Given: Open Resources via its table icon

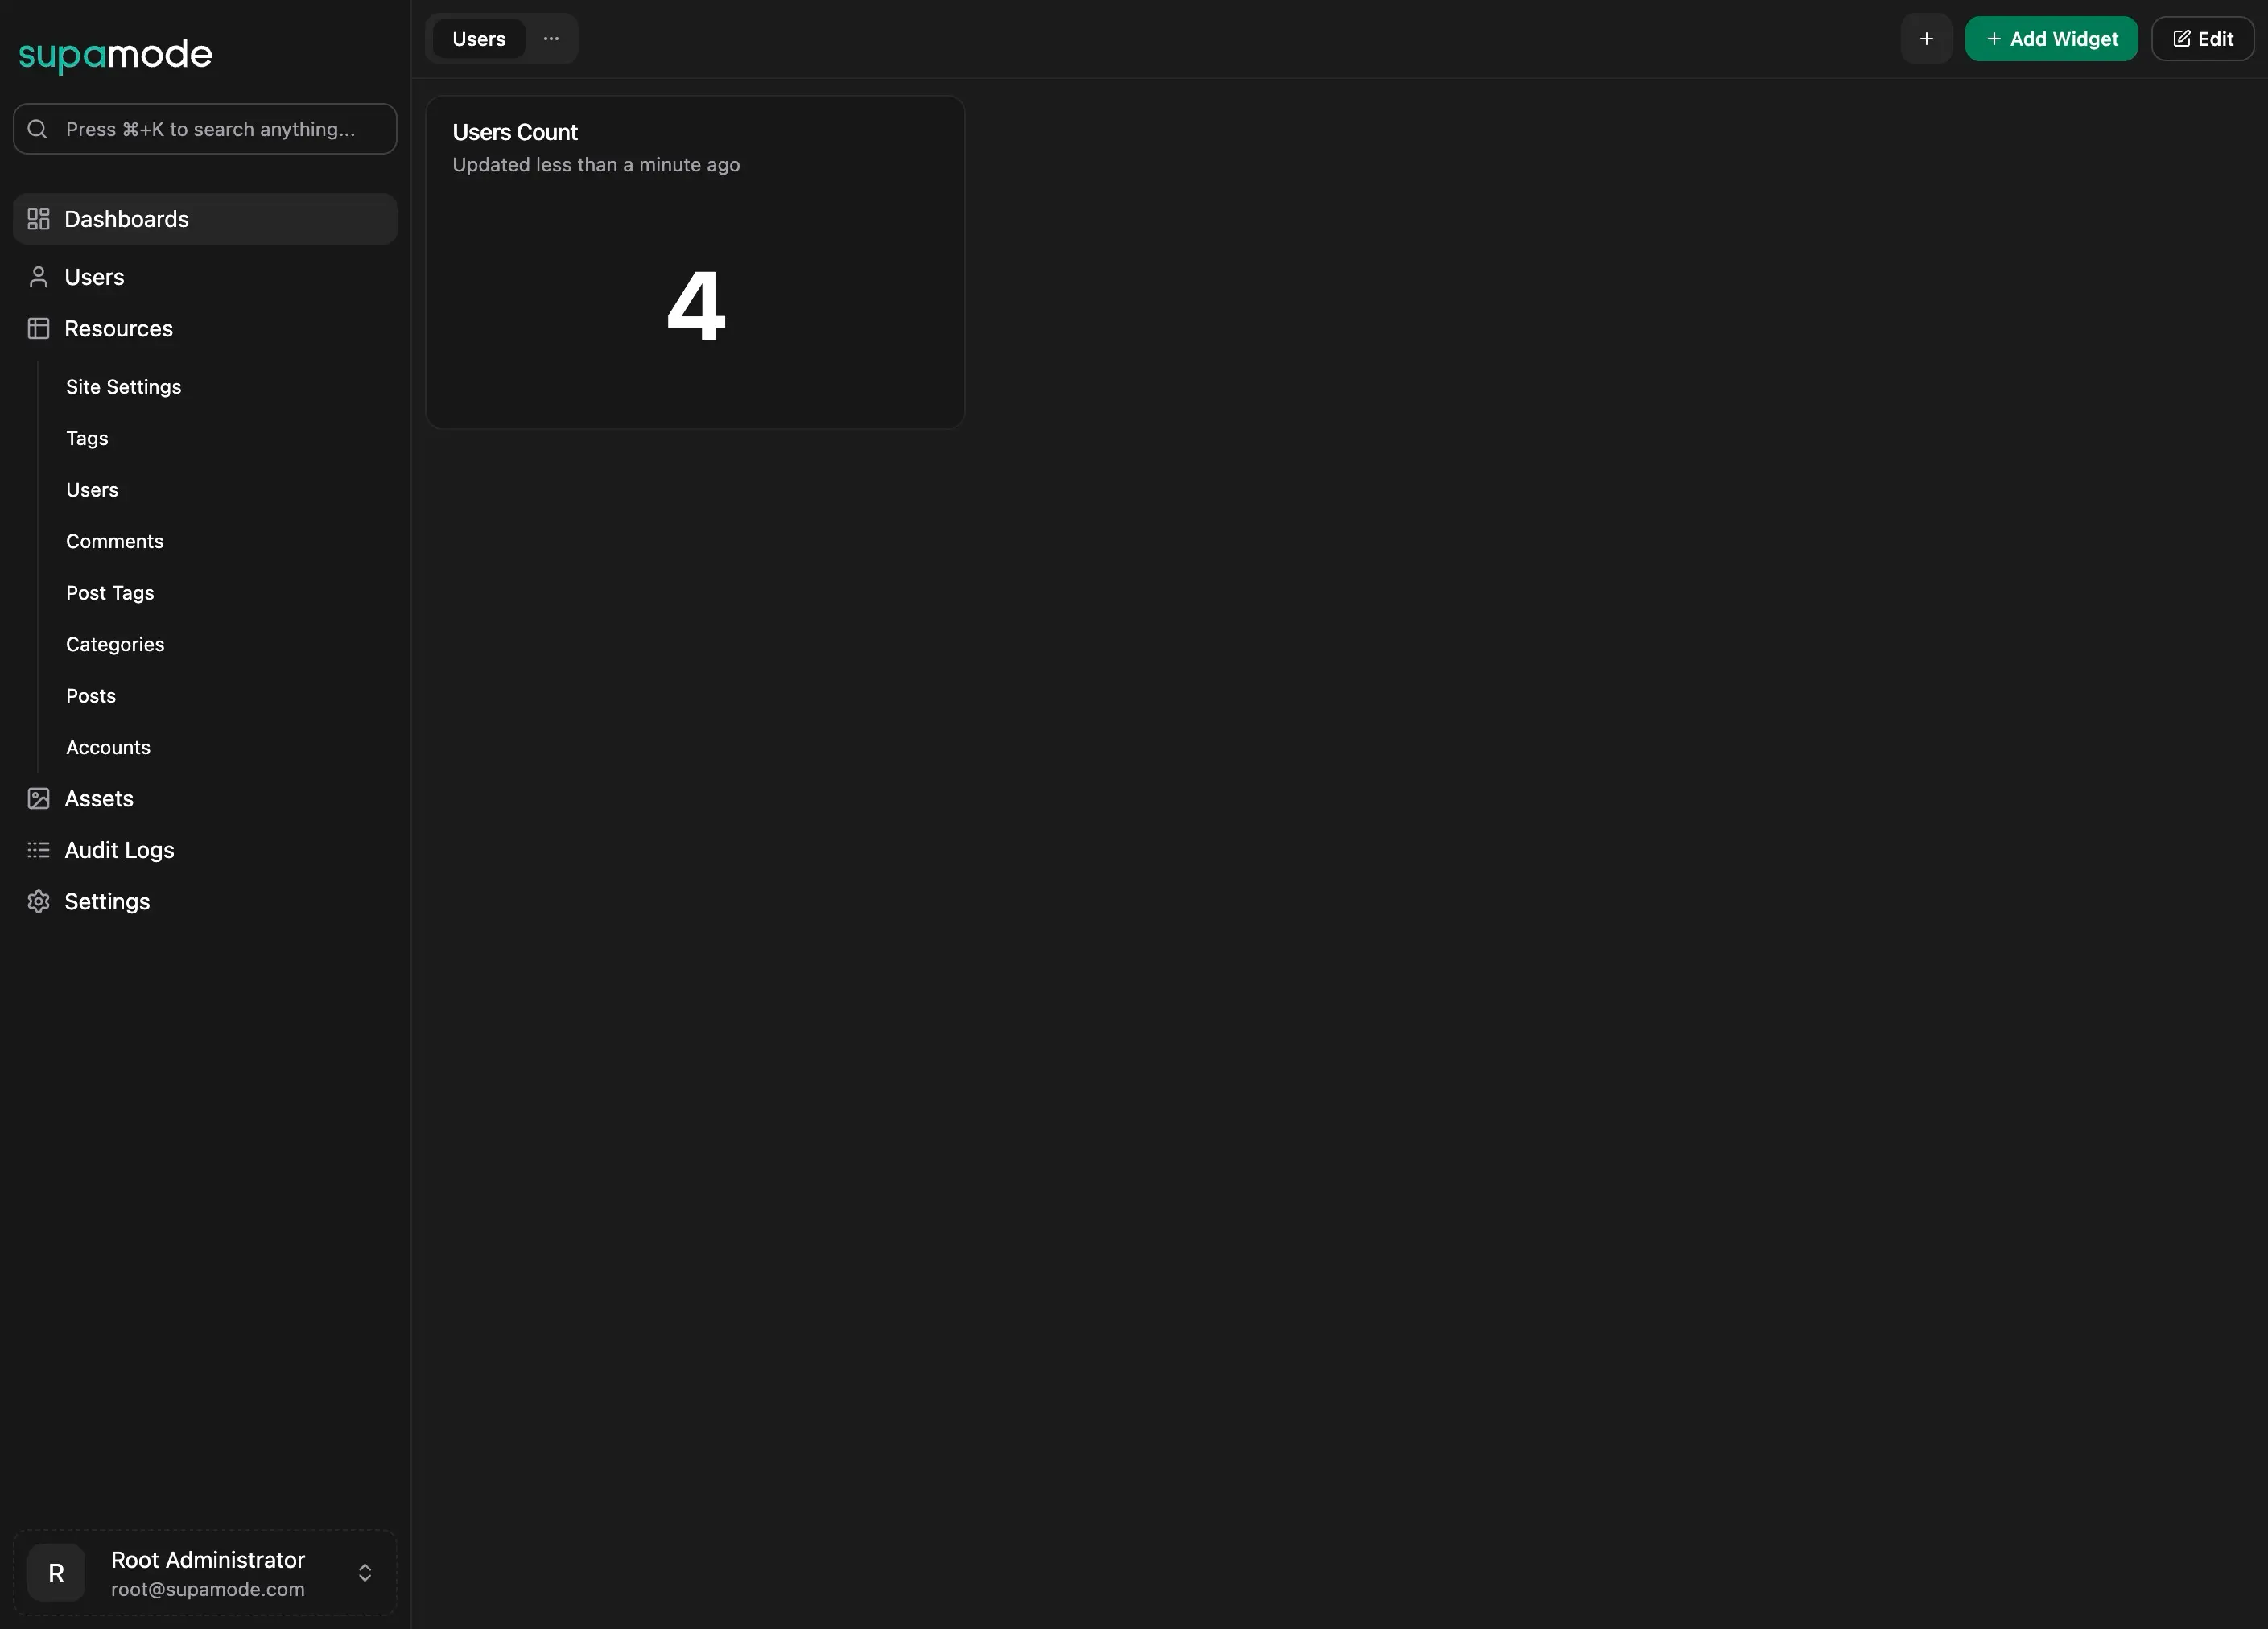Looking at the screenshot, I should tap(38, 328).
